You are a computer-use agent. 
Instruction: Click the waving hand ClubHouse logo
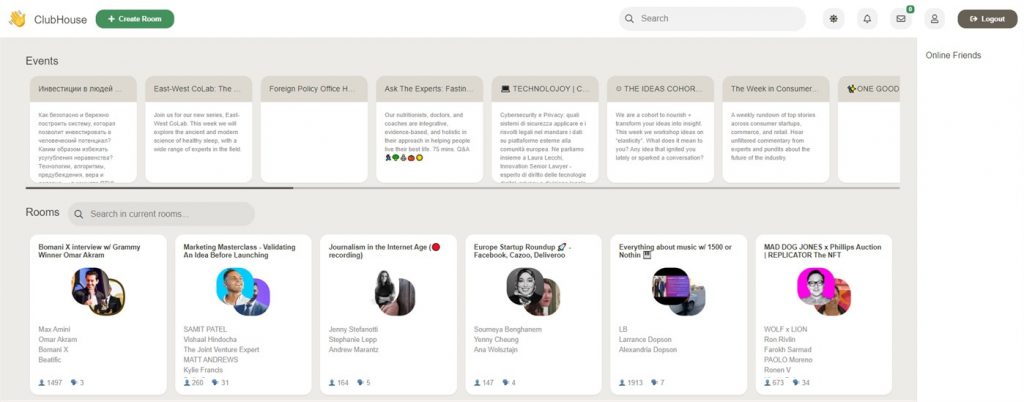click(x=17, y=19)
